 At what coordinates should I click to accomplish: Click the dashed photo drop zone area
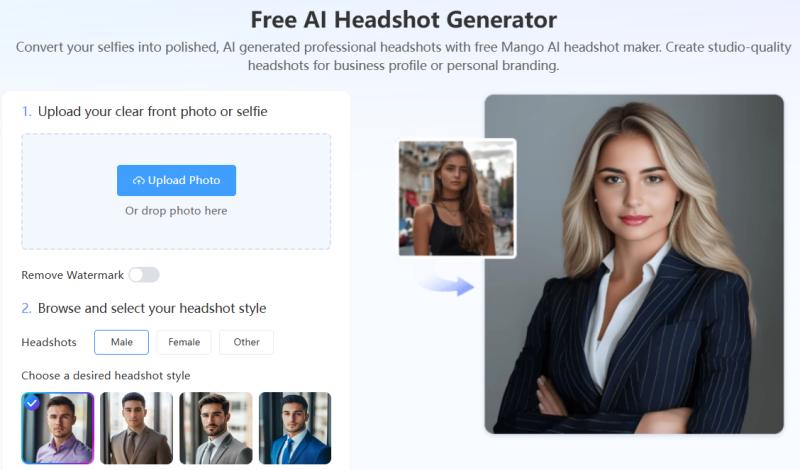click(x=176, y=192)
